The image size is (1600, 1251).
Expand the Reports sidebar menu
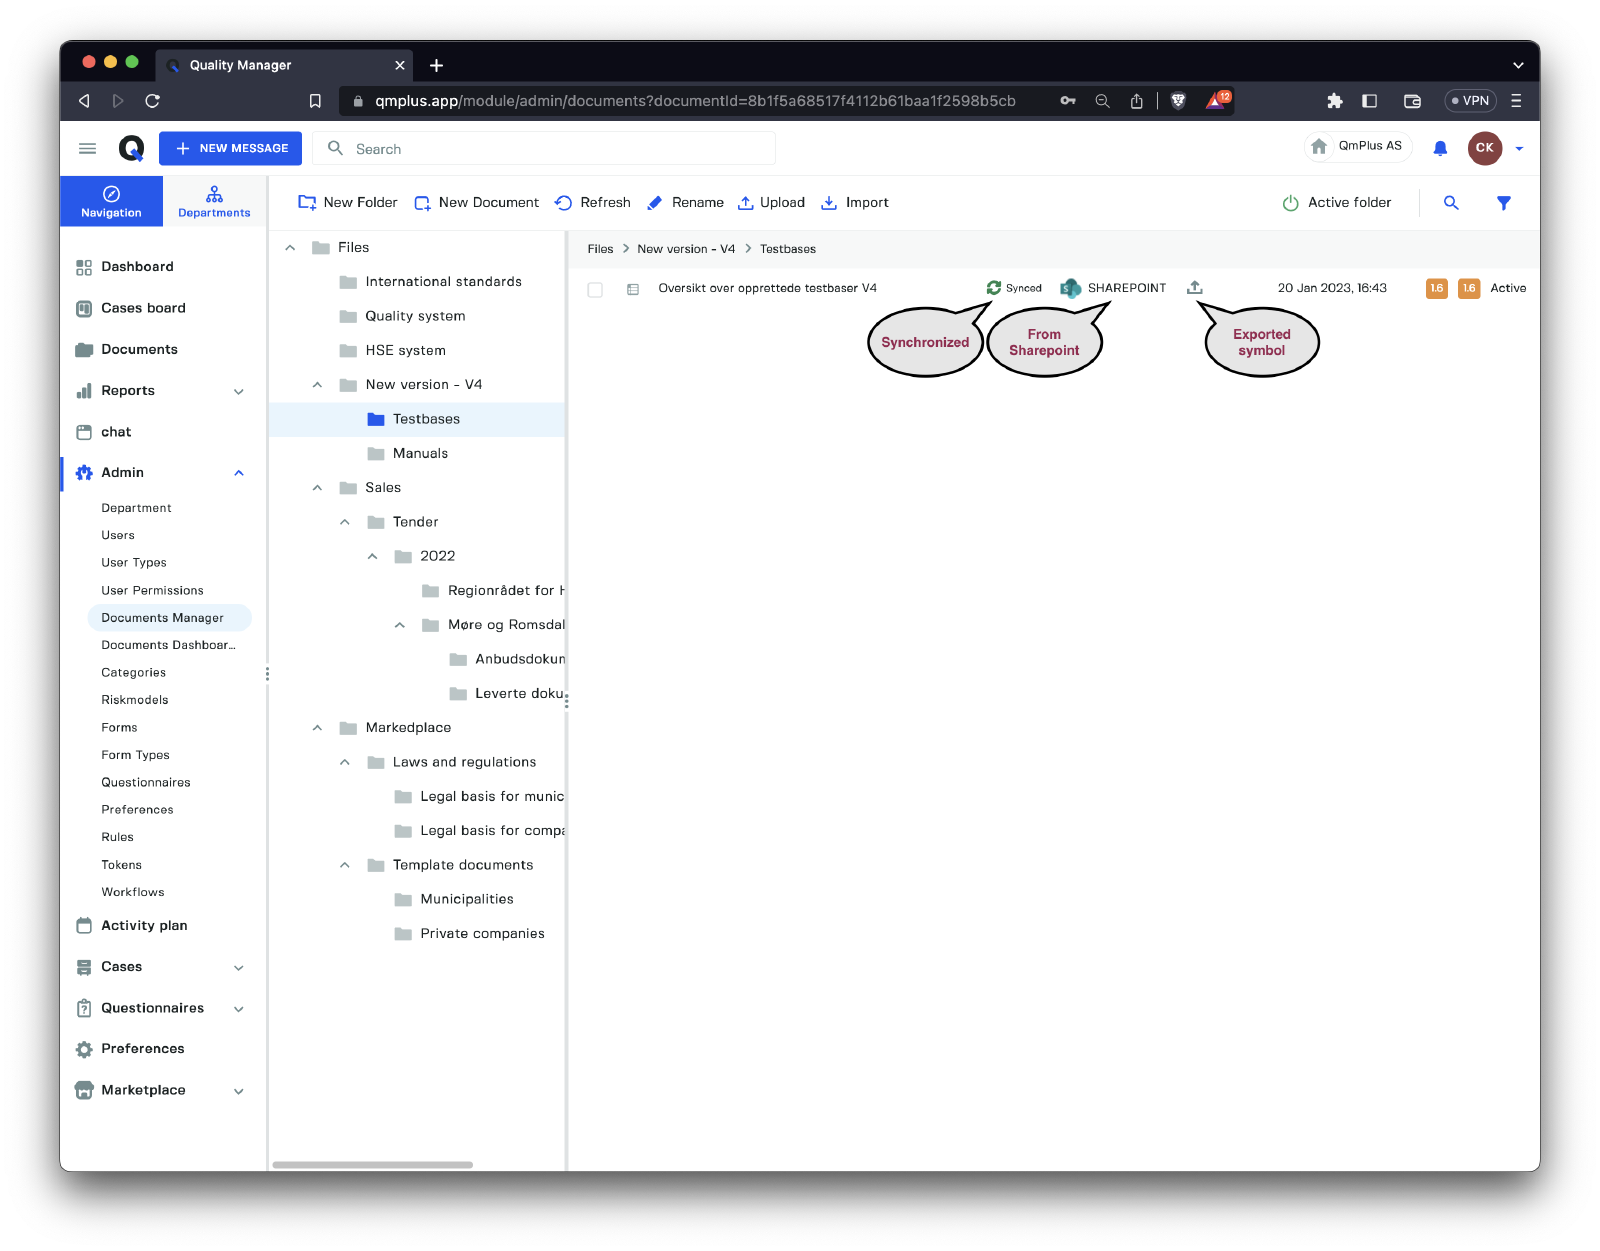click(x=239, y=391)
